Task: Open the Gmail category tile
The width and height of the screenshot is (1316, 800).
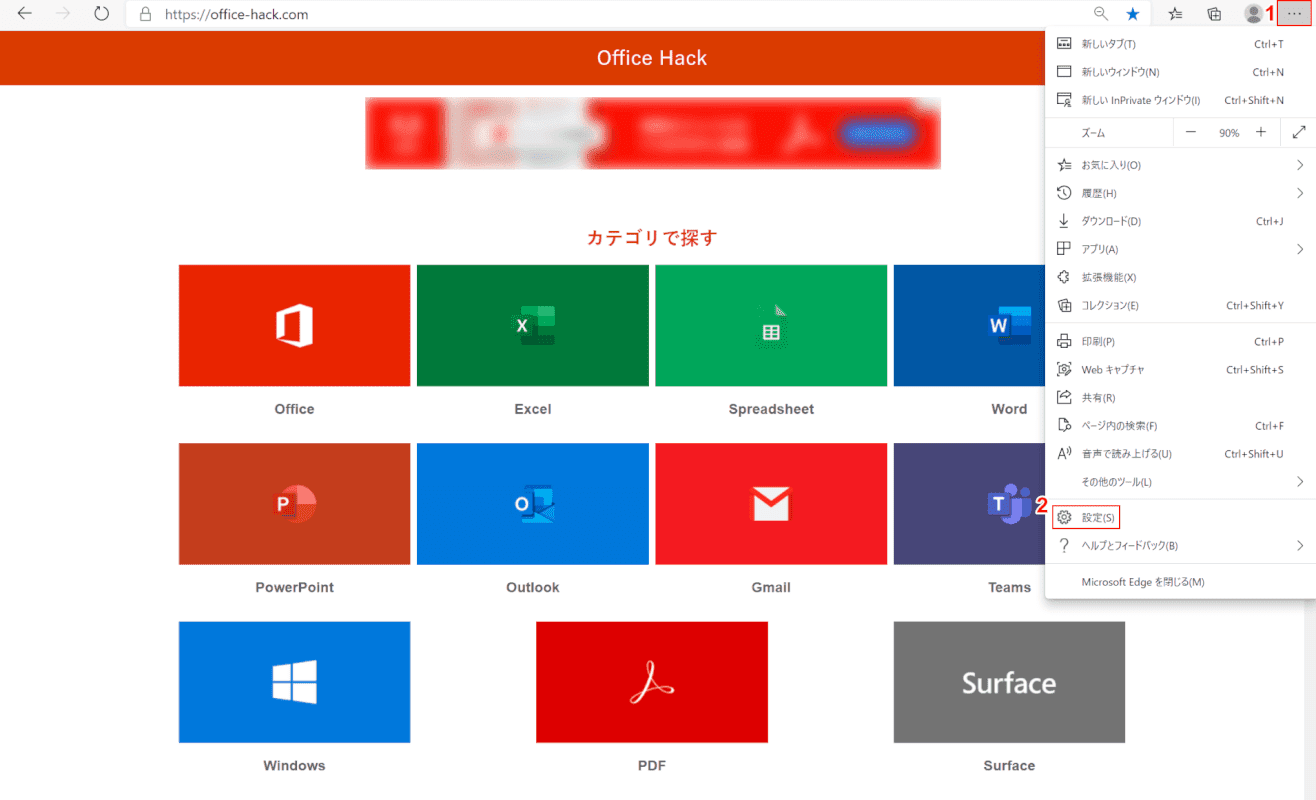Action: click(771, 504)
